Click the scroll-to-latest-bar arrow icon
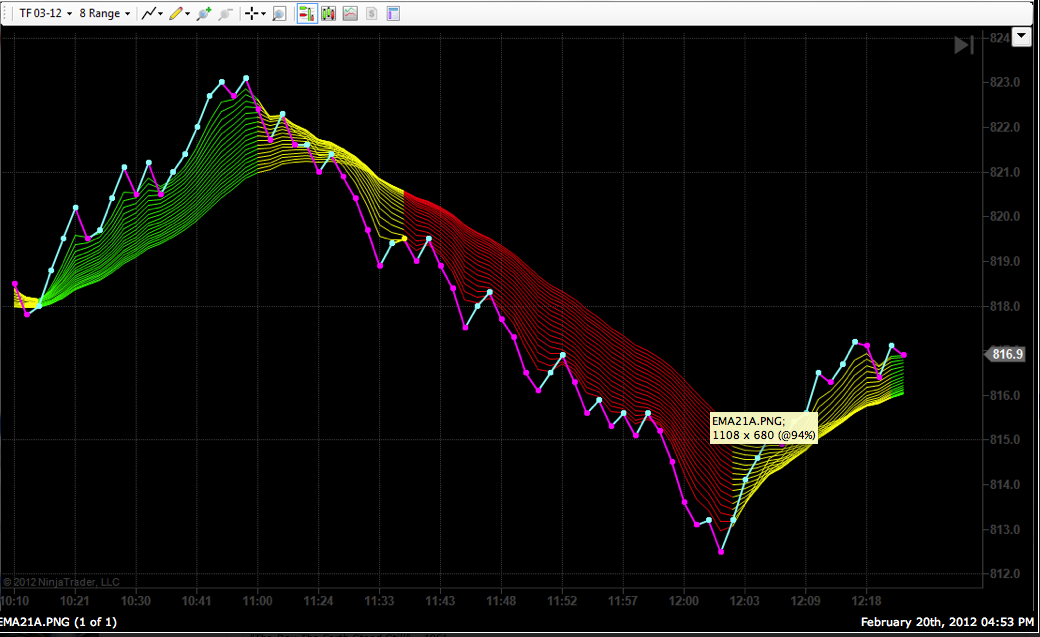Image resolution: width=1040 pixels, height=637 pixels. point(964,44)
